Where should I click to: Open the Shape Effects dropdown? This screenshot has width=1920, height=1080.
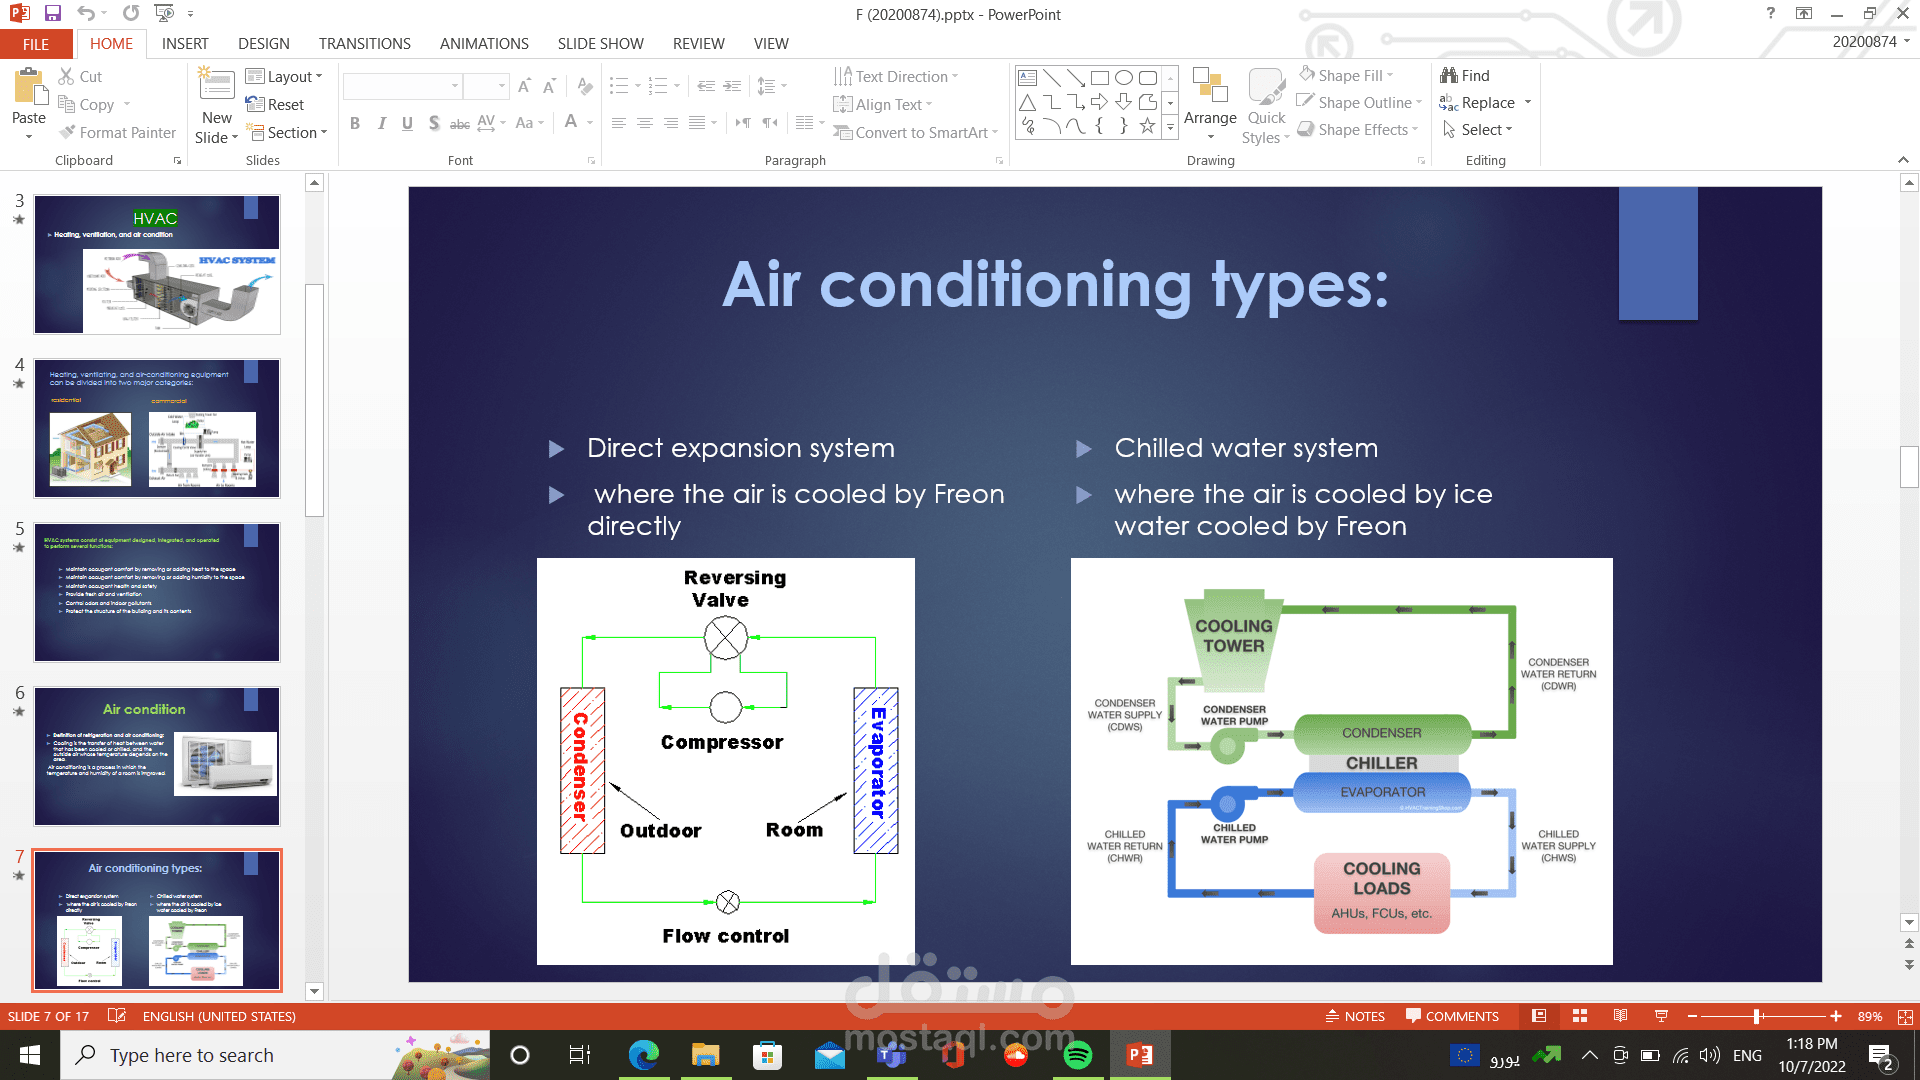(x=1358, y=129)
